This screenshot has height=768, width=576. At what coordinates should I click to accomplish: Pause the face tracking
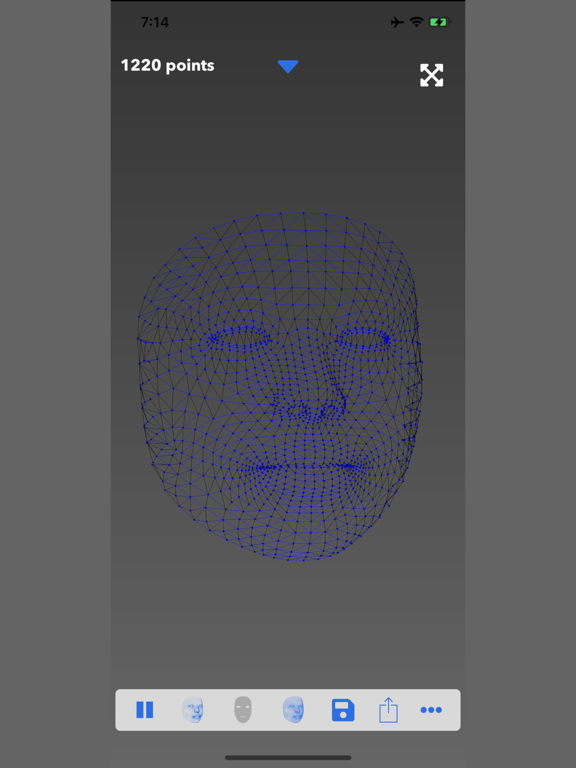point(144,710)
